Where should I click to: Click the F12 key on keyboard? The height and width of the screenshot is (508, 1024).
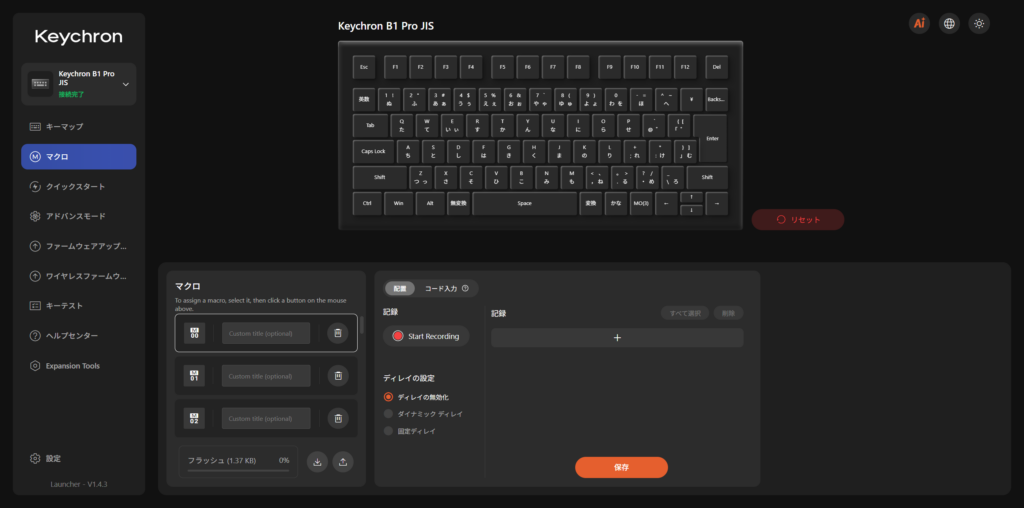click(x=685, y=67)
